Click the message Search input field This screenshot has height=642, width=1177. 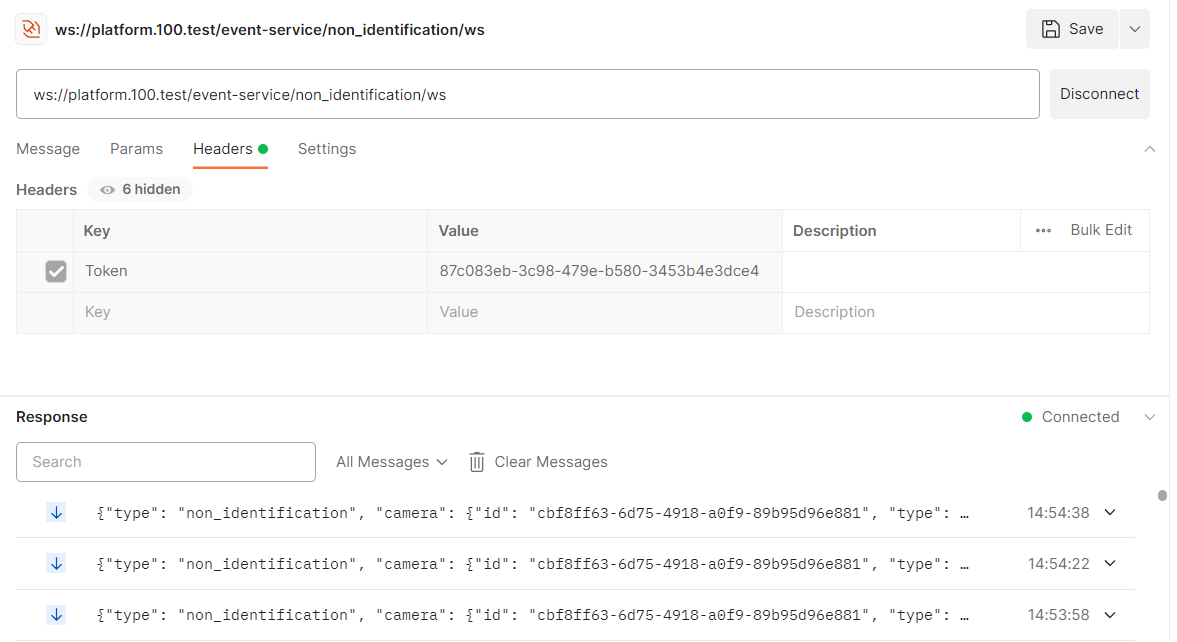coord(166,462)
